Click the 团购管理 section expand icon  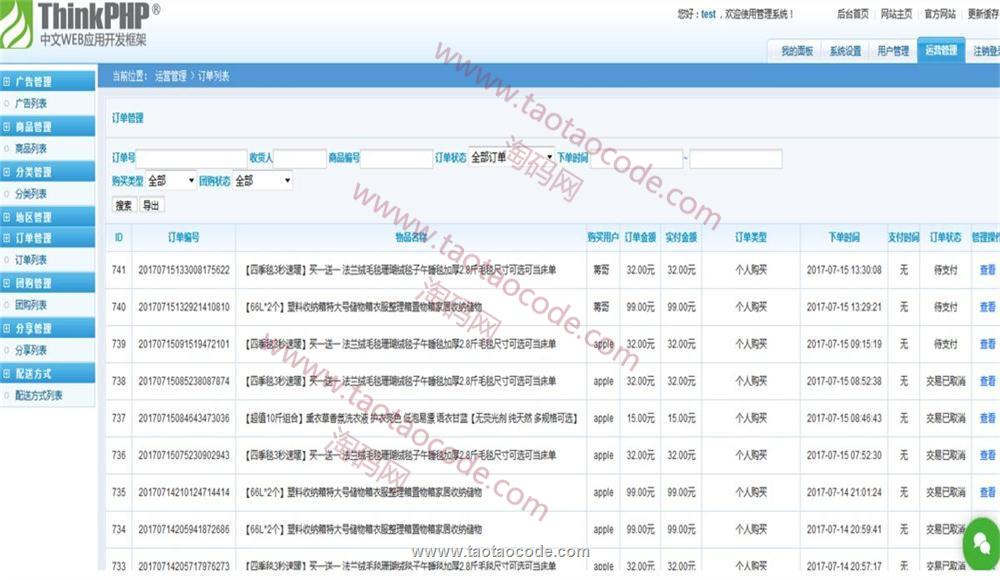pos(7,283)
